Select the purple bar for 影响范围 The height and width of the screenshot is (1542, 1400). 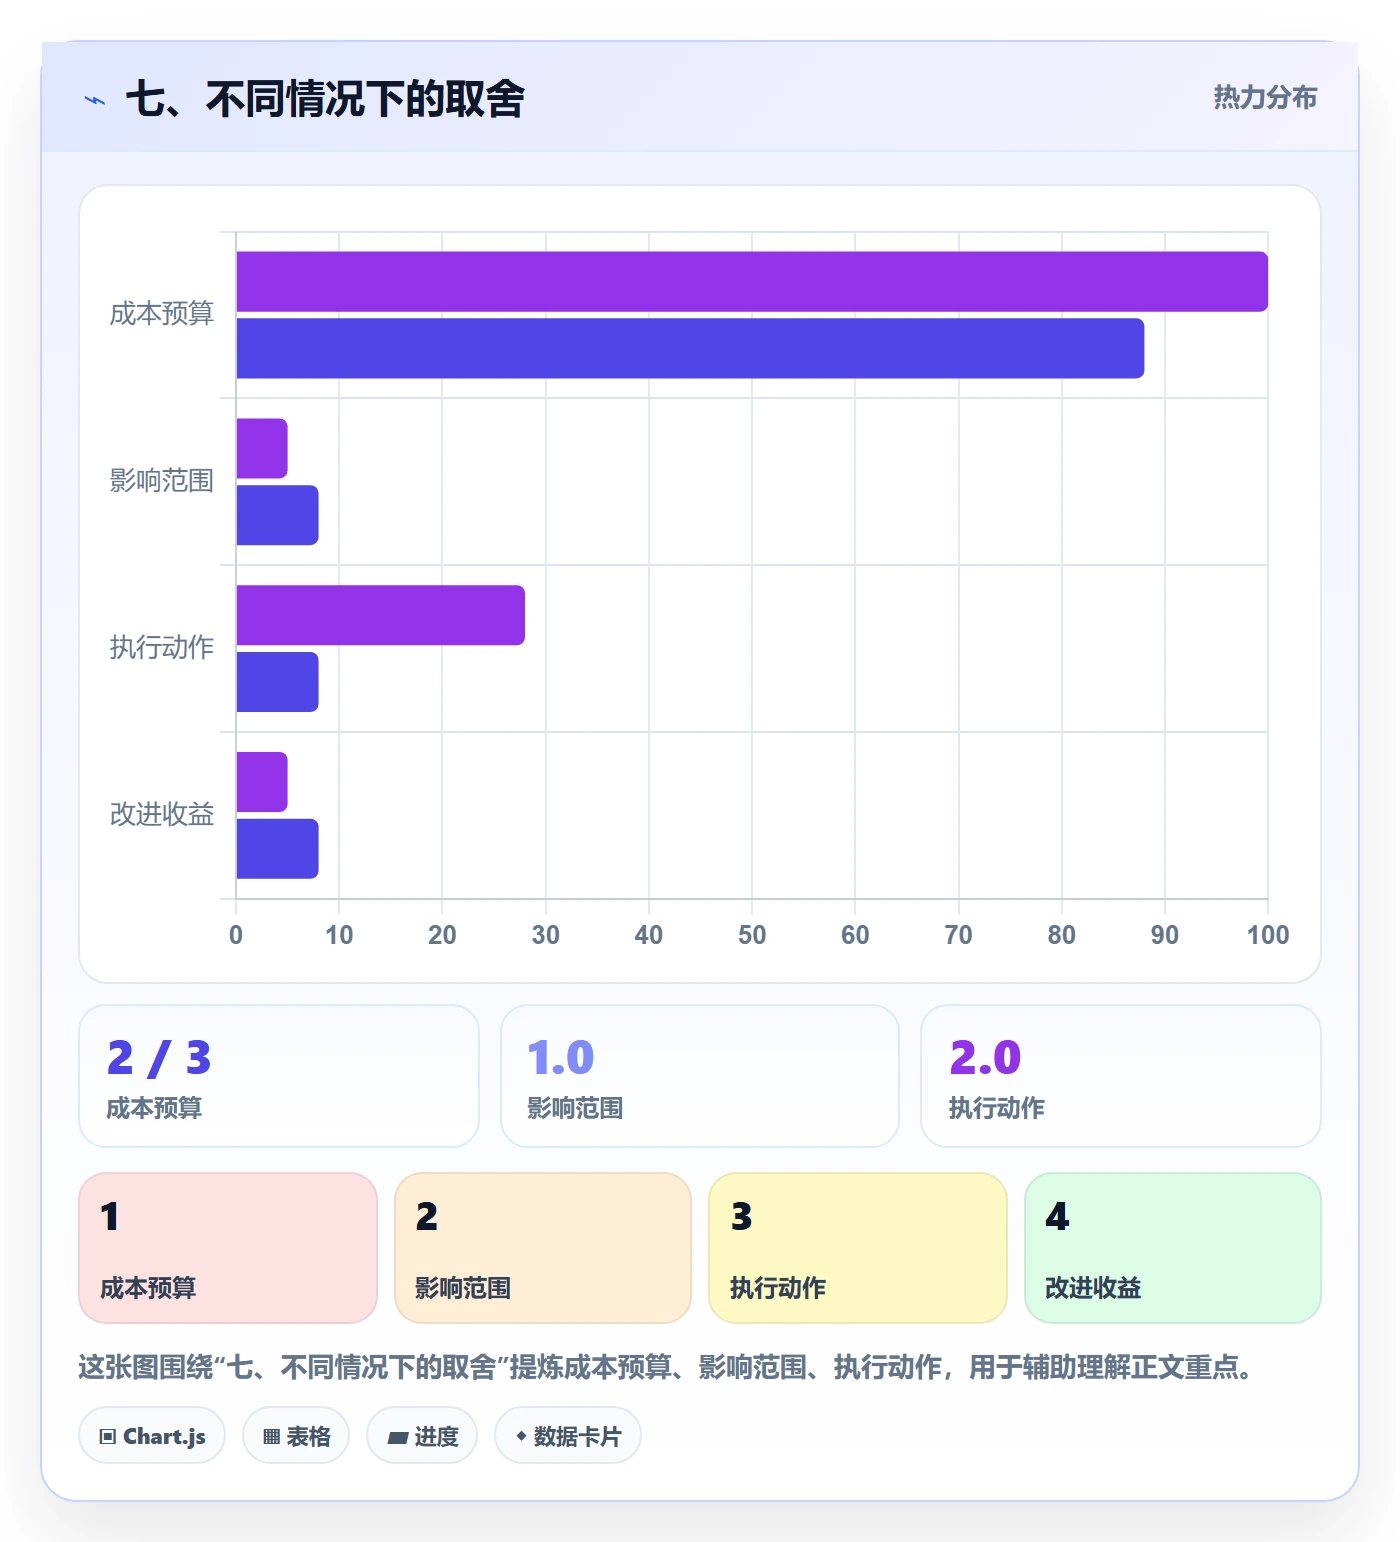(262, 448)
